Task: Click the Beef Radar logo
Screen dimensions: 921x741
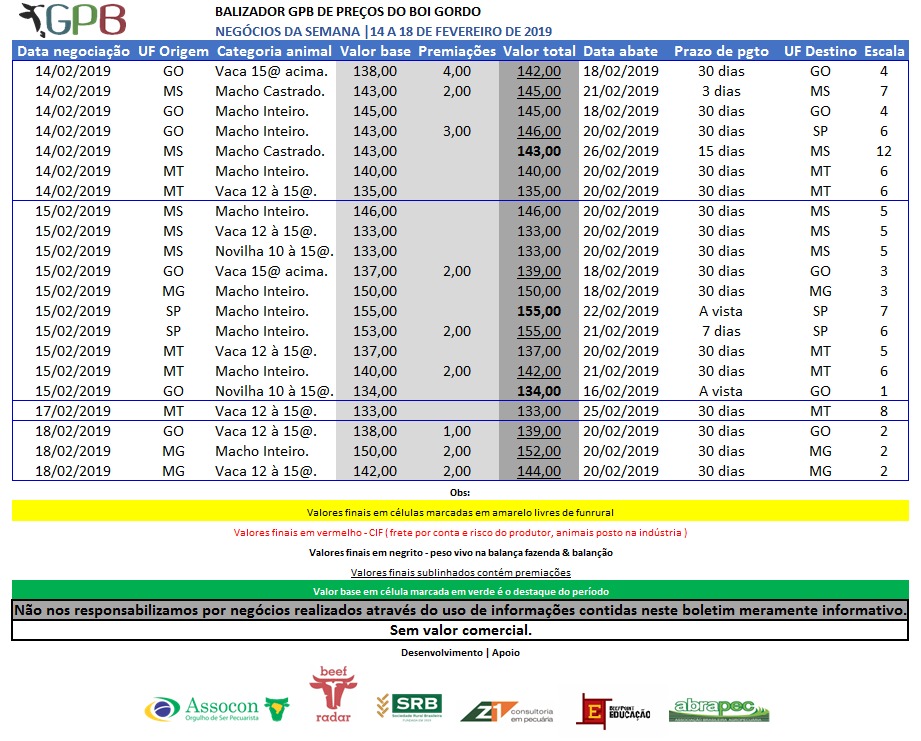Action: (x=333, y=694)
